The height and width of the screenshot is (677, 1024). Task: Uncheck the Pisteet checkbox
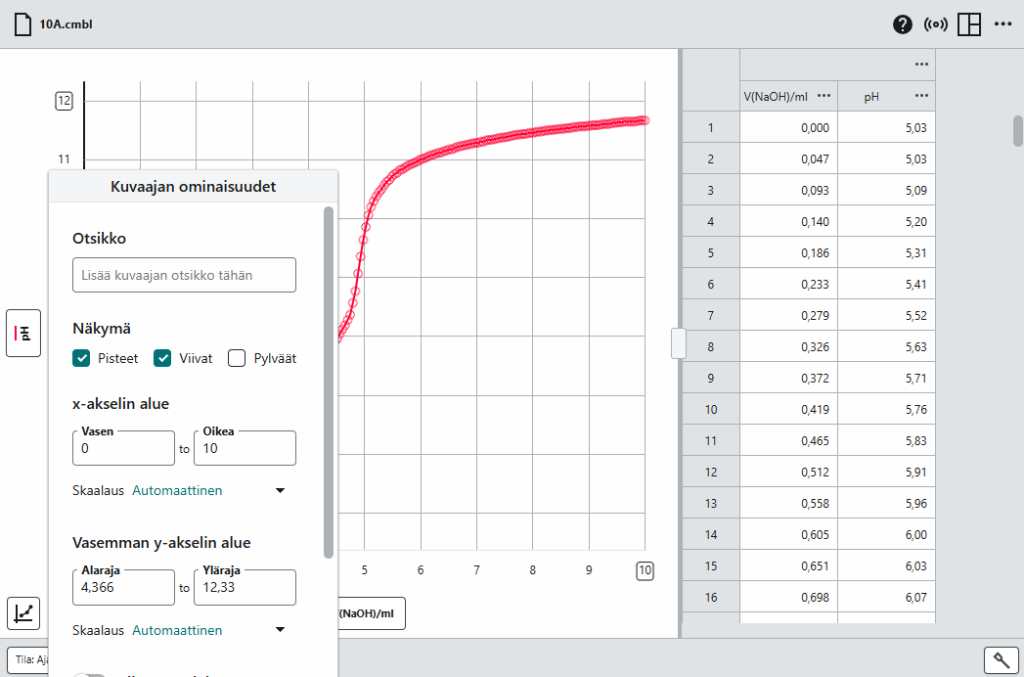click(x=81, y=358)
